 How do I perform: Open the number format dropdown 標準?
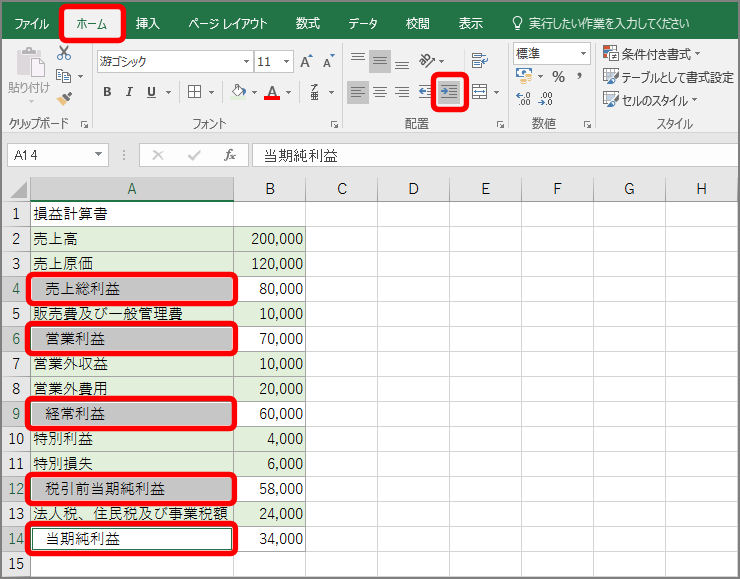pyautogui.click(x=583, y=53)
